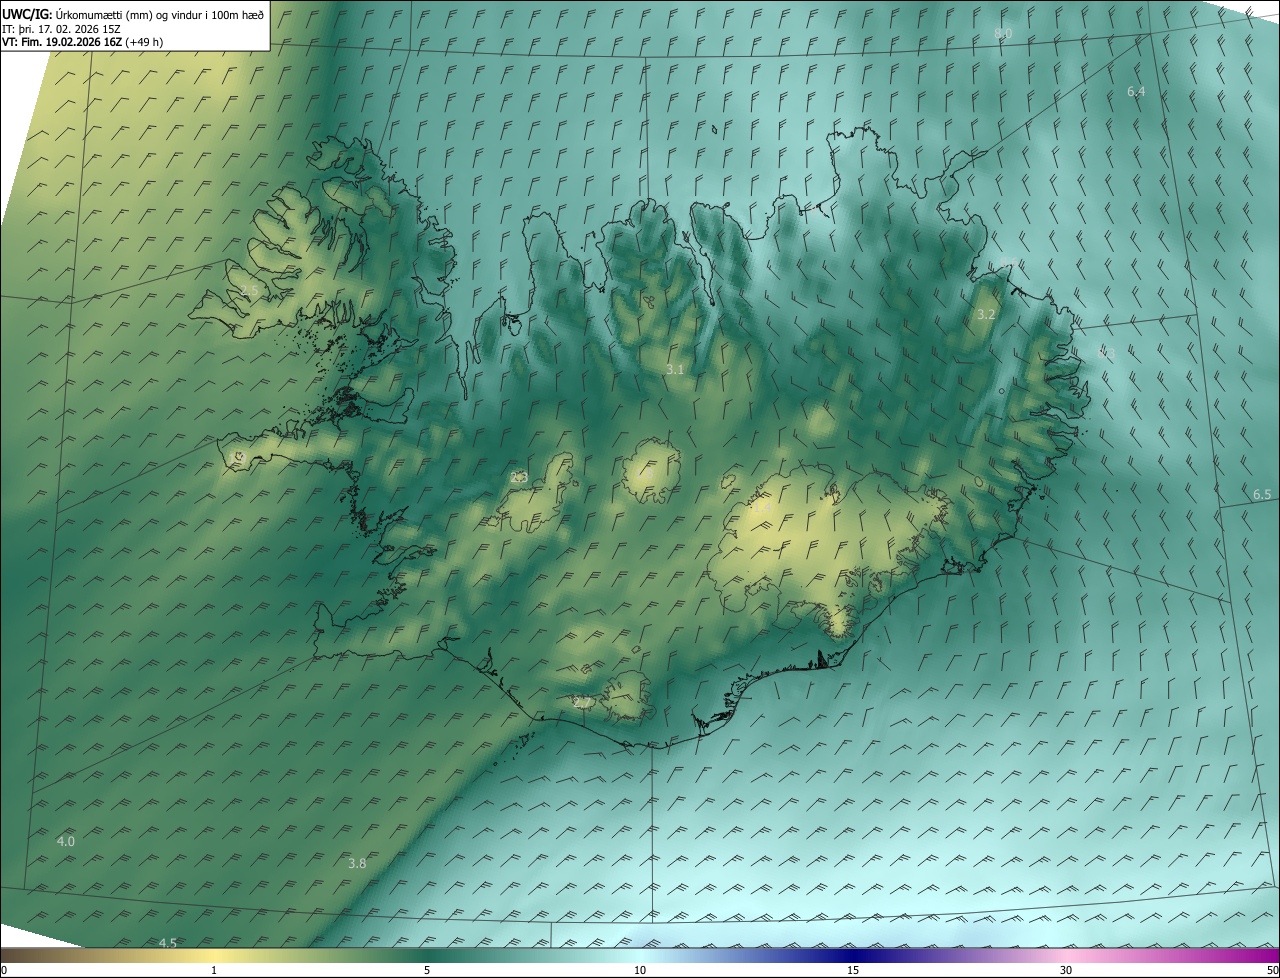The image size is (1280, 978).
Task: Click the 4.5 value label on the map
Action: [168, 943]
